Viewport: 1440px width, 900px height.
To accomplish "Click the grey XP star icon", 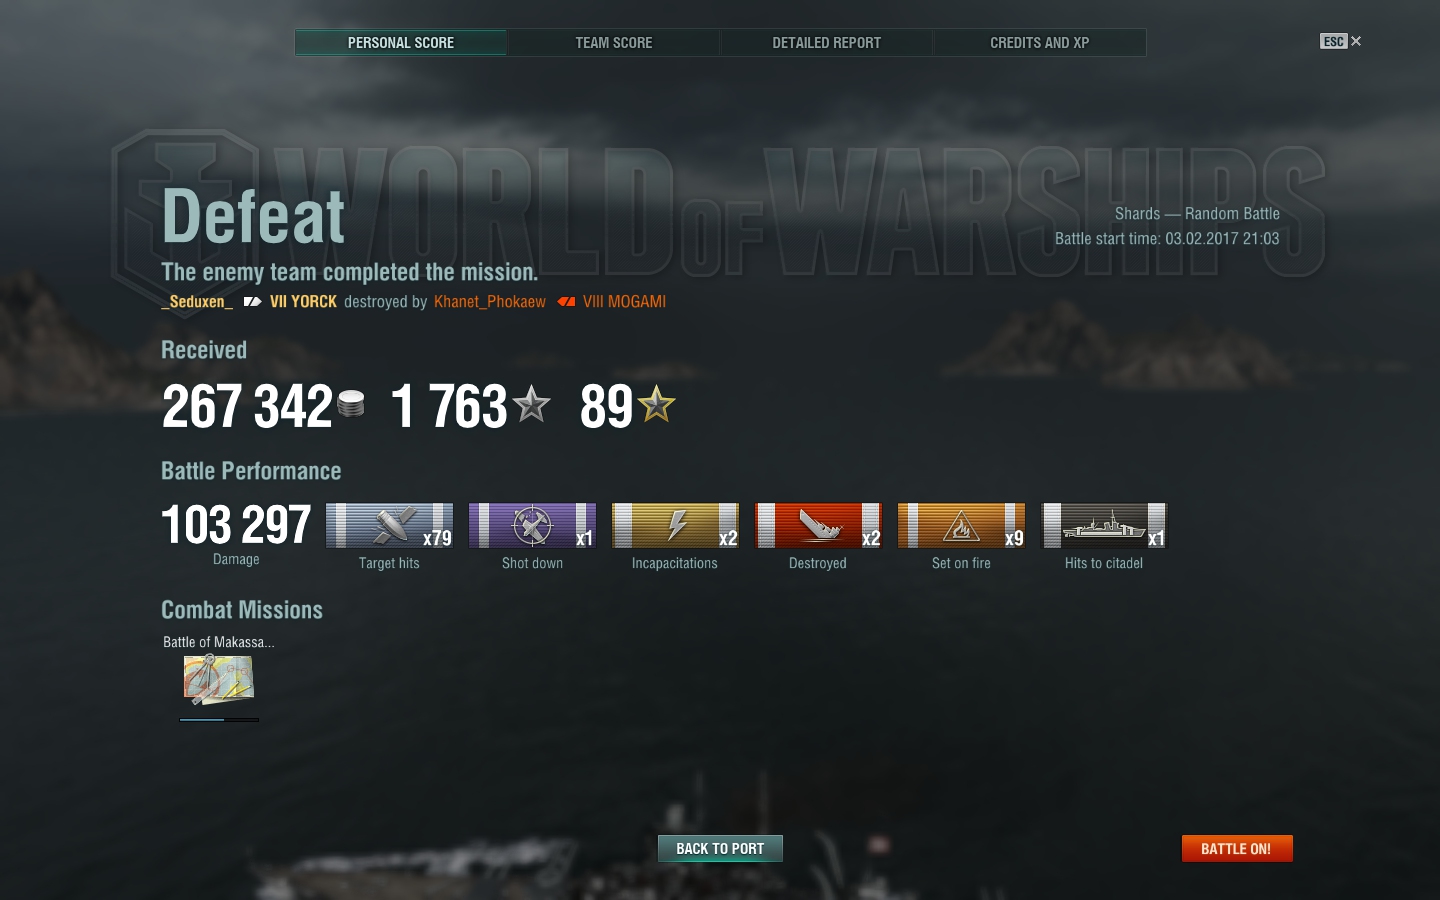I will pyautogui.click(x=531, y=404).
